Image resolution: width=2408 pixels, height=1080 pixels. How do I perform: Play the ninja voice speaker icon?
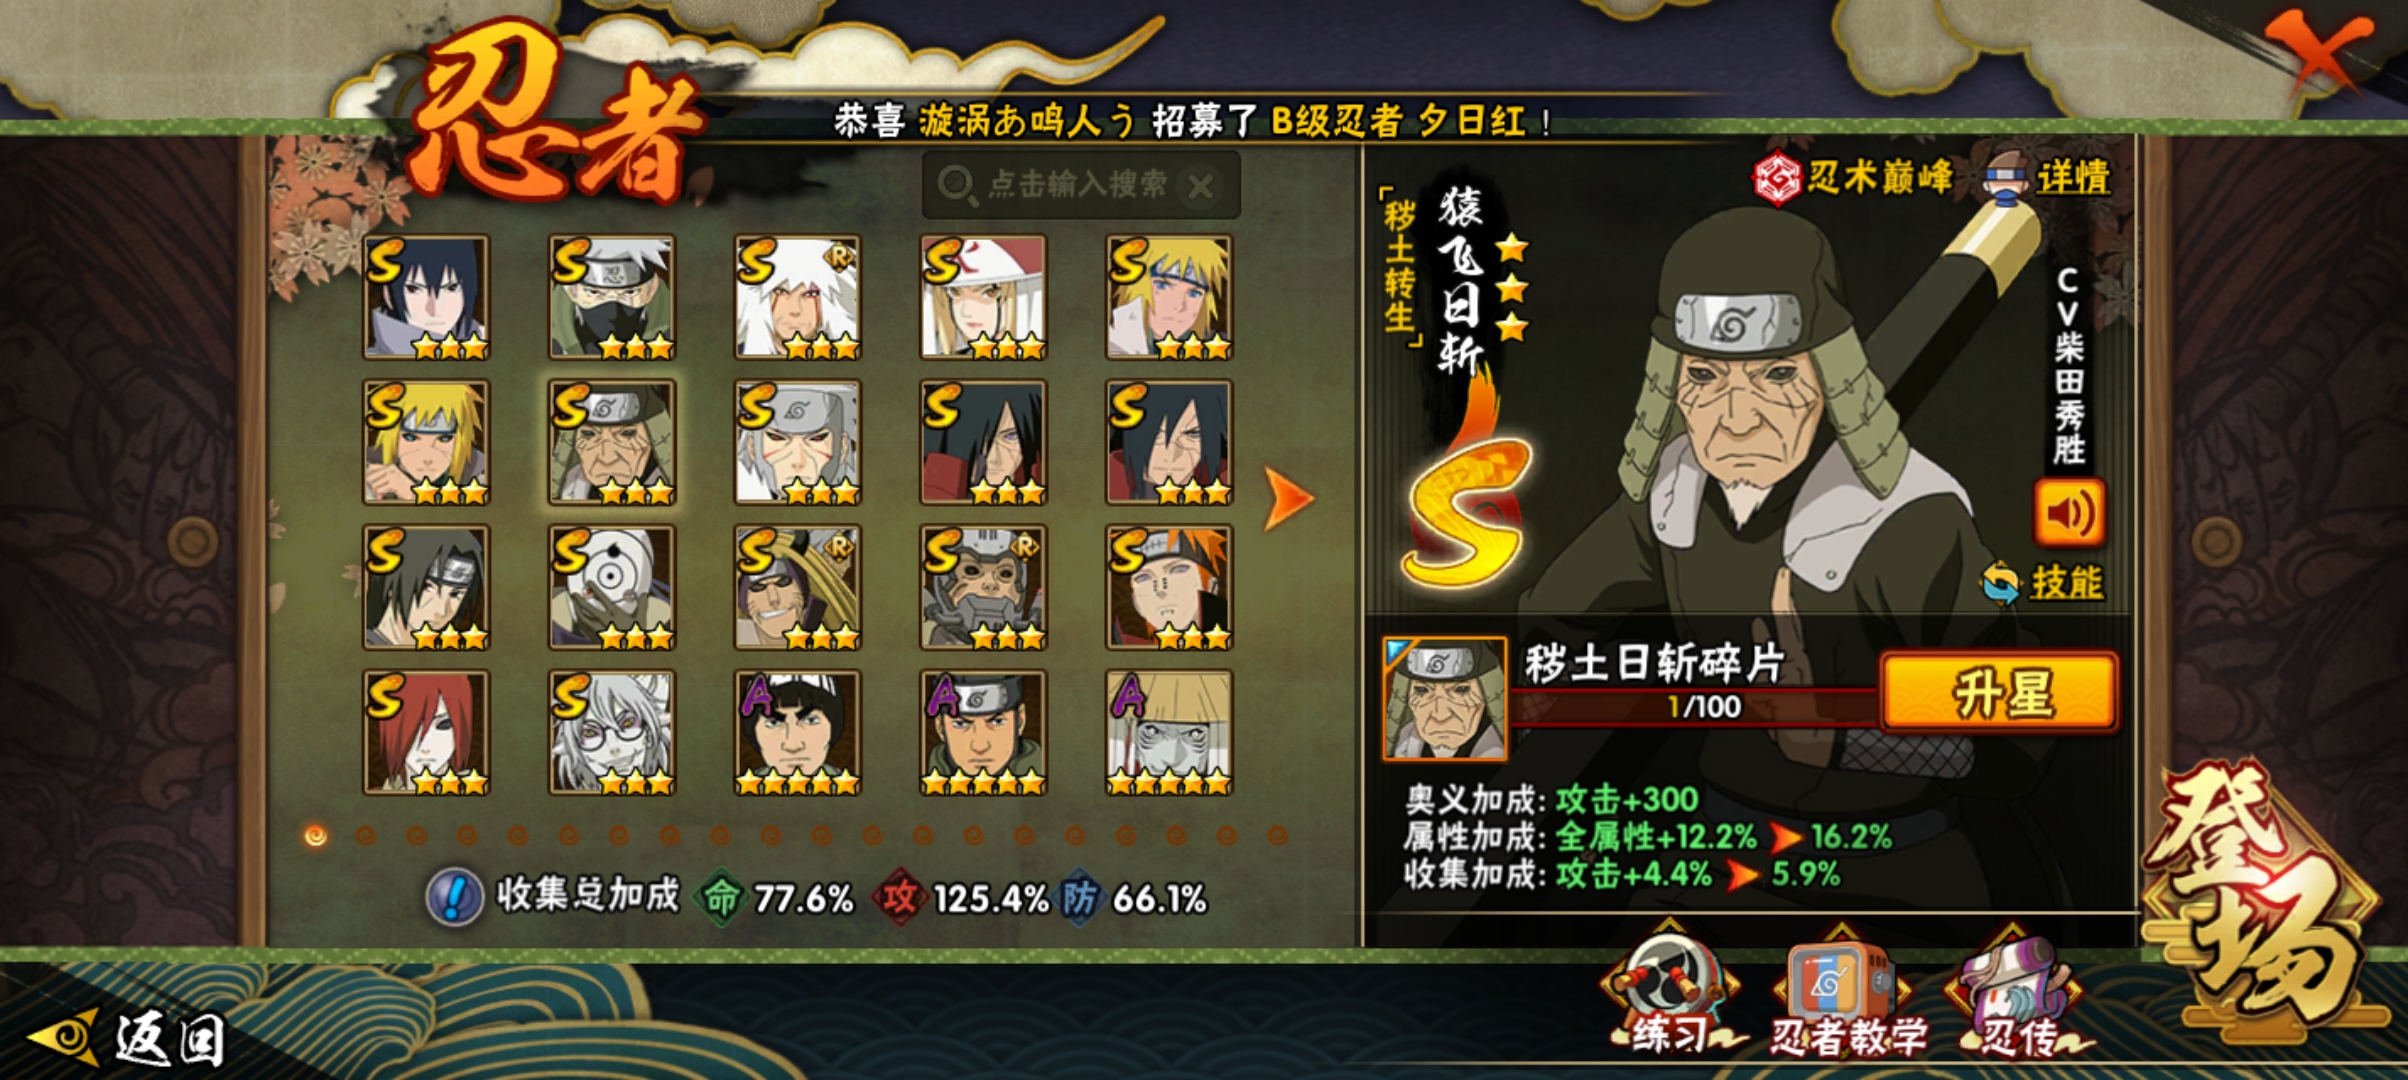[2069, 513]
